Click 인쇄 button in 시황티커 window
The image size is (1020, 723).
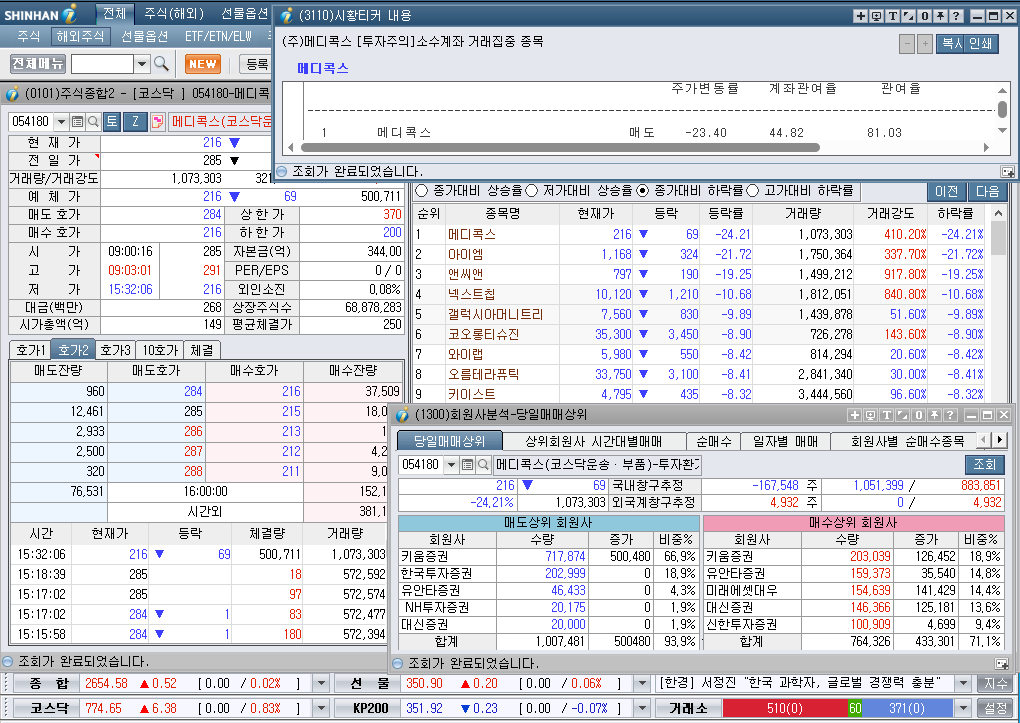pyautogui.click(x=981, y=44)
